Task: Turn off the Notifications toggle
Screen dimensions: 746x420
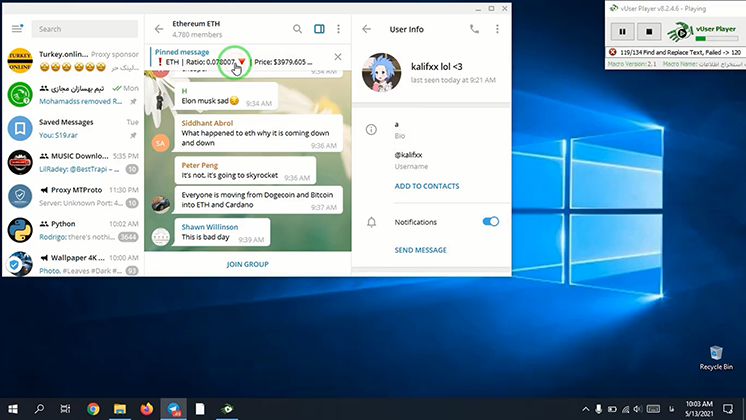Action: [x=490, y=221]
